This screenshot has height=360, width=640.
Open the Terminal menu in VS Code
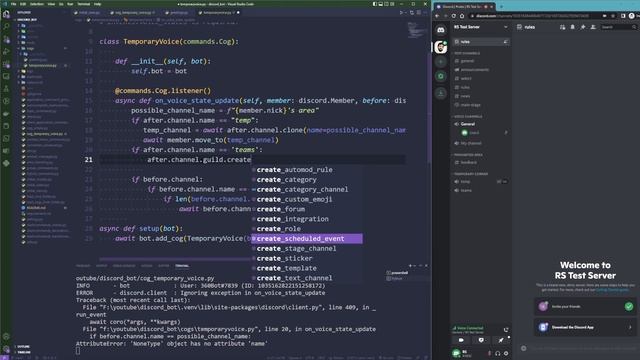(83, 4)
